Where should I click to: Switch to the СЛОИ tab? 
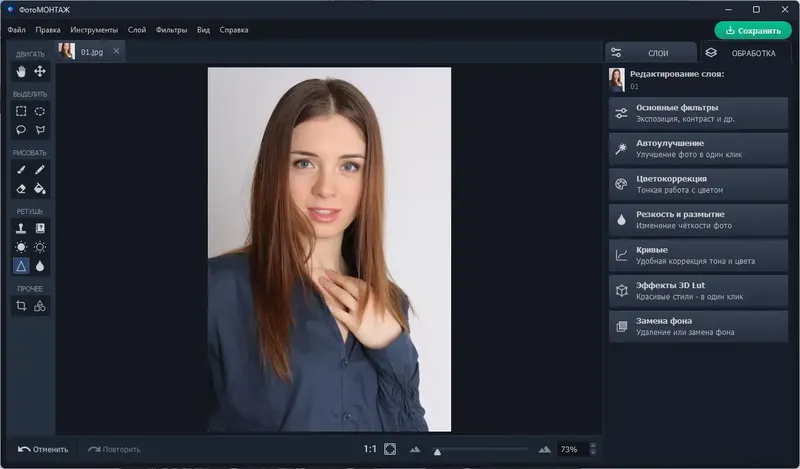[x=651, y=53]
